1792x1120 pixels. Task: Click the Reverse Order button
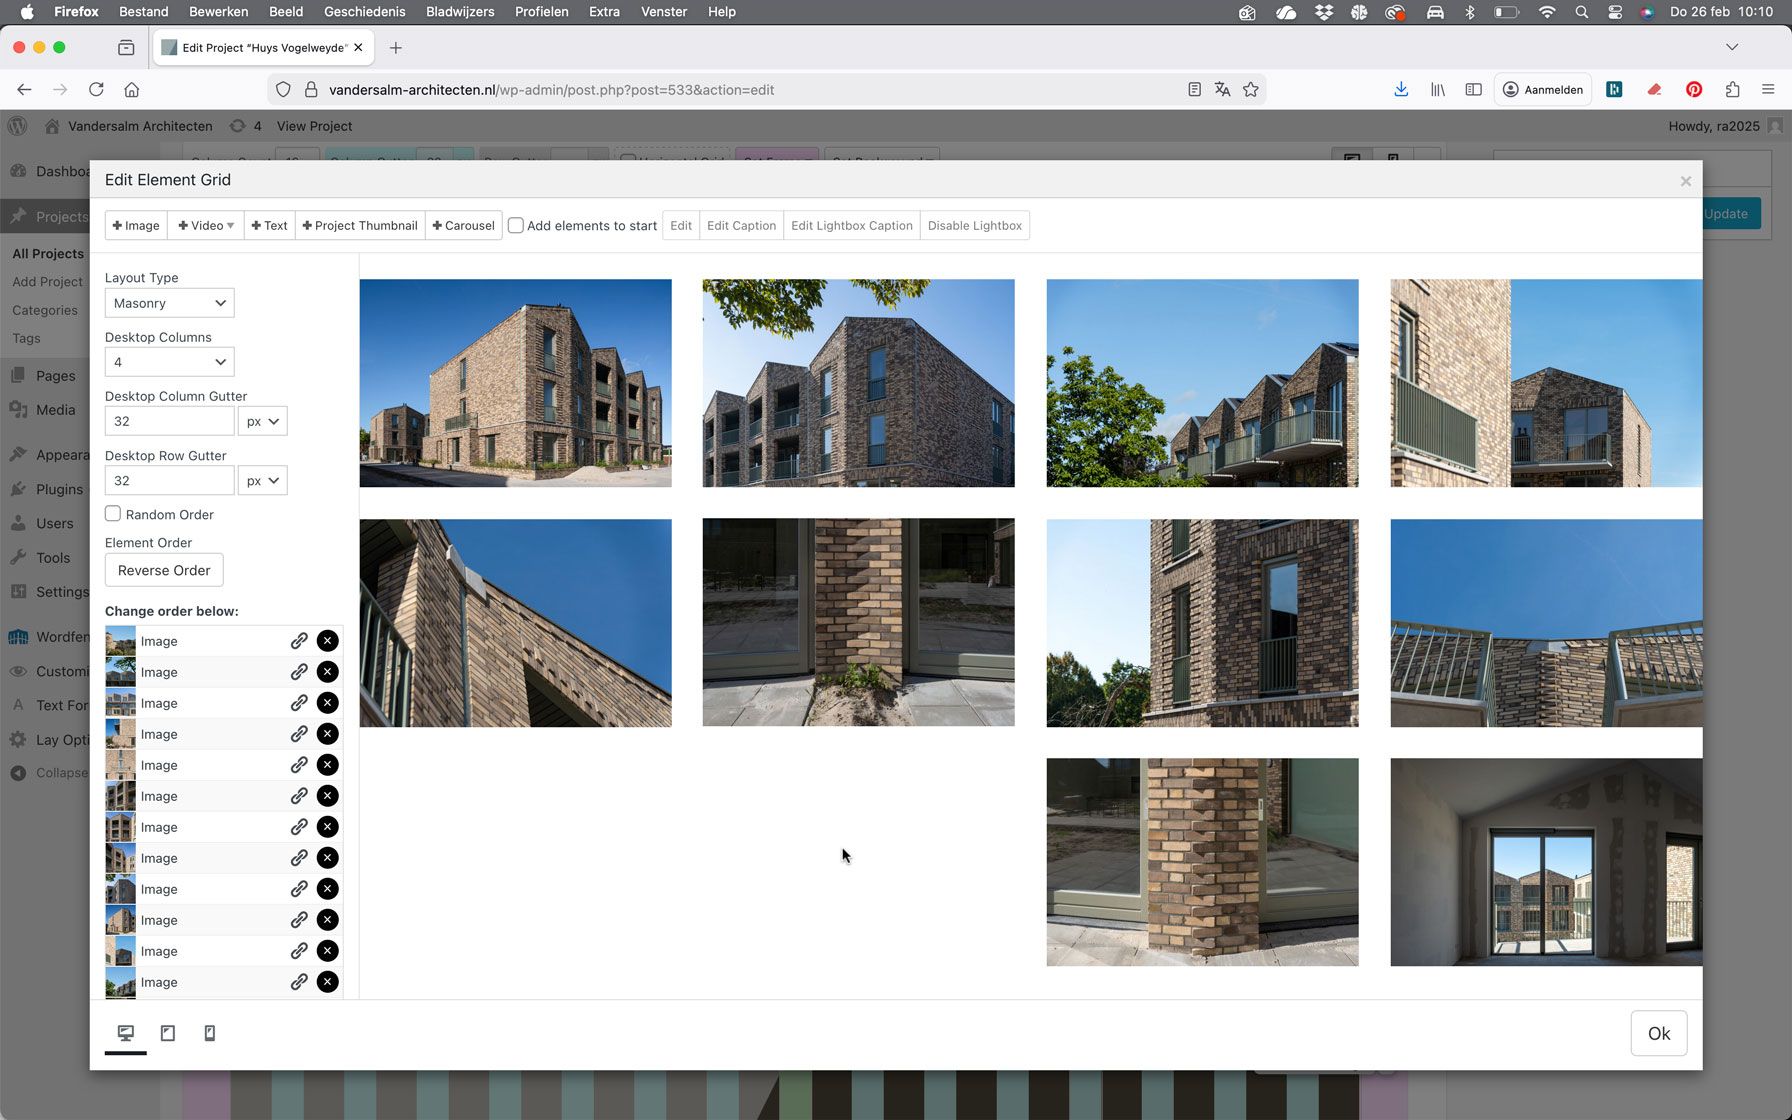click(164, 570)
